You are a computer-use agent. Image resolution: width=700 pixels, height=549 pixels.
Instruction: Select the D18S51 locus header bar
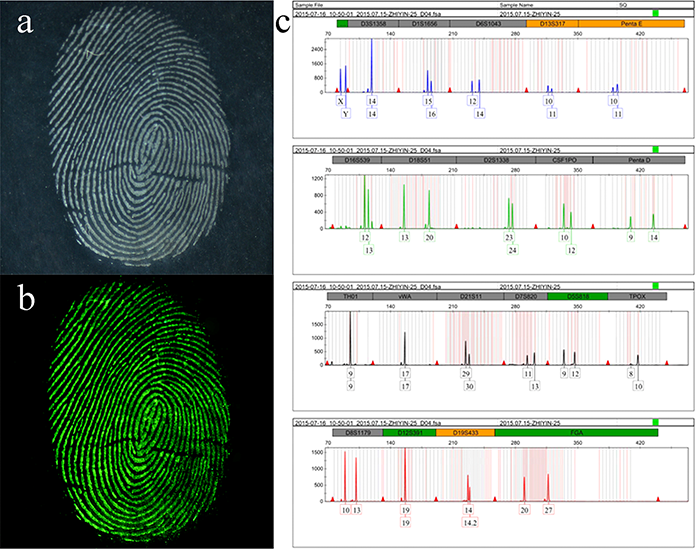(419, 160)
